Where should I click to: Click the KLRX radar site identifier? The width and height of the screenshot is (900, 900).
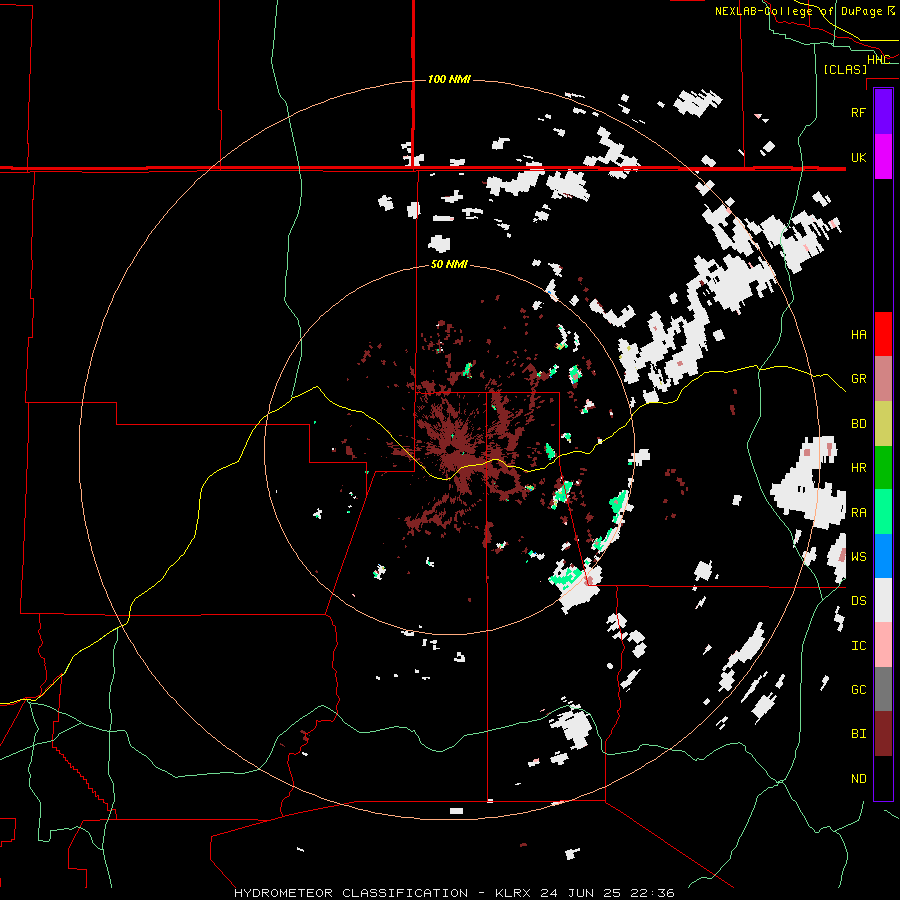click(517, 893)
